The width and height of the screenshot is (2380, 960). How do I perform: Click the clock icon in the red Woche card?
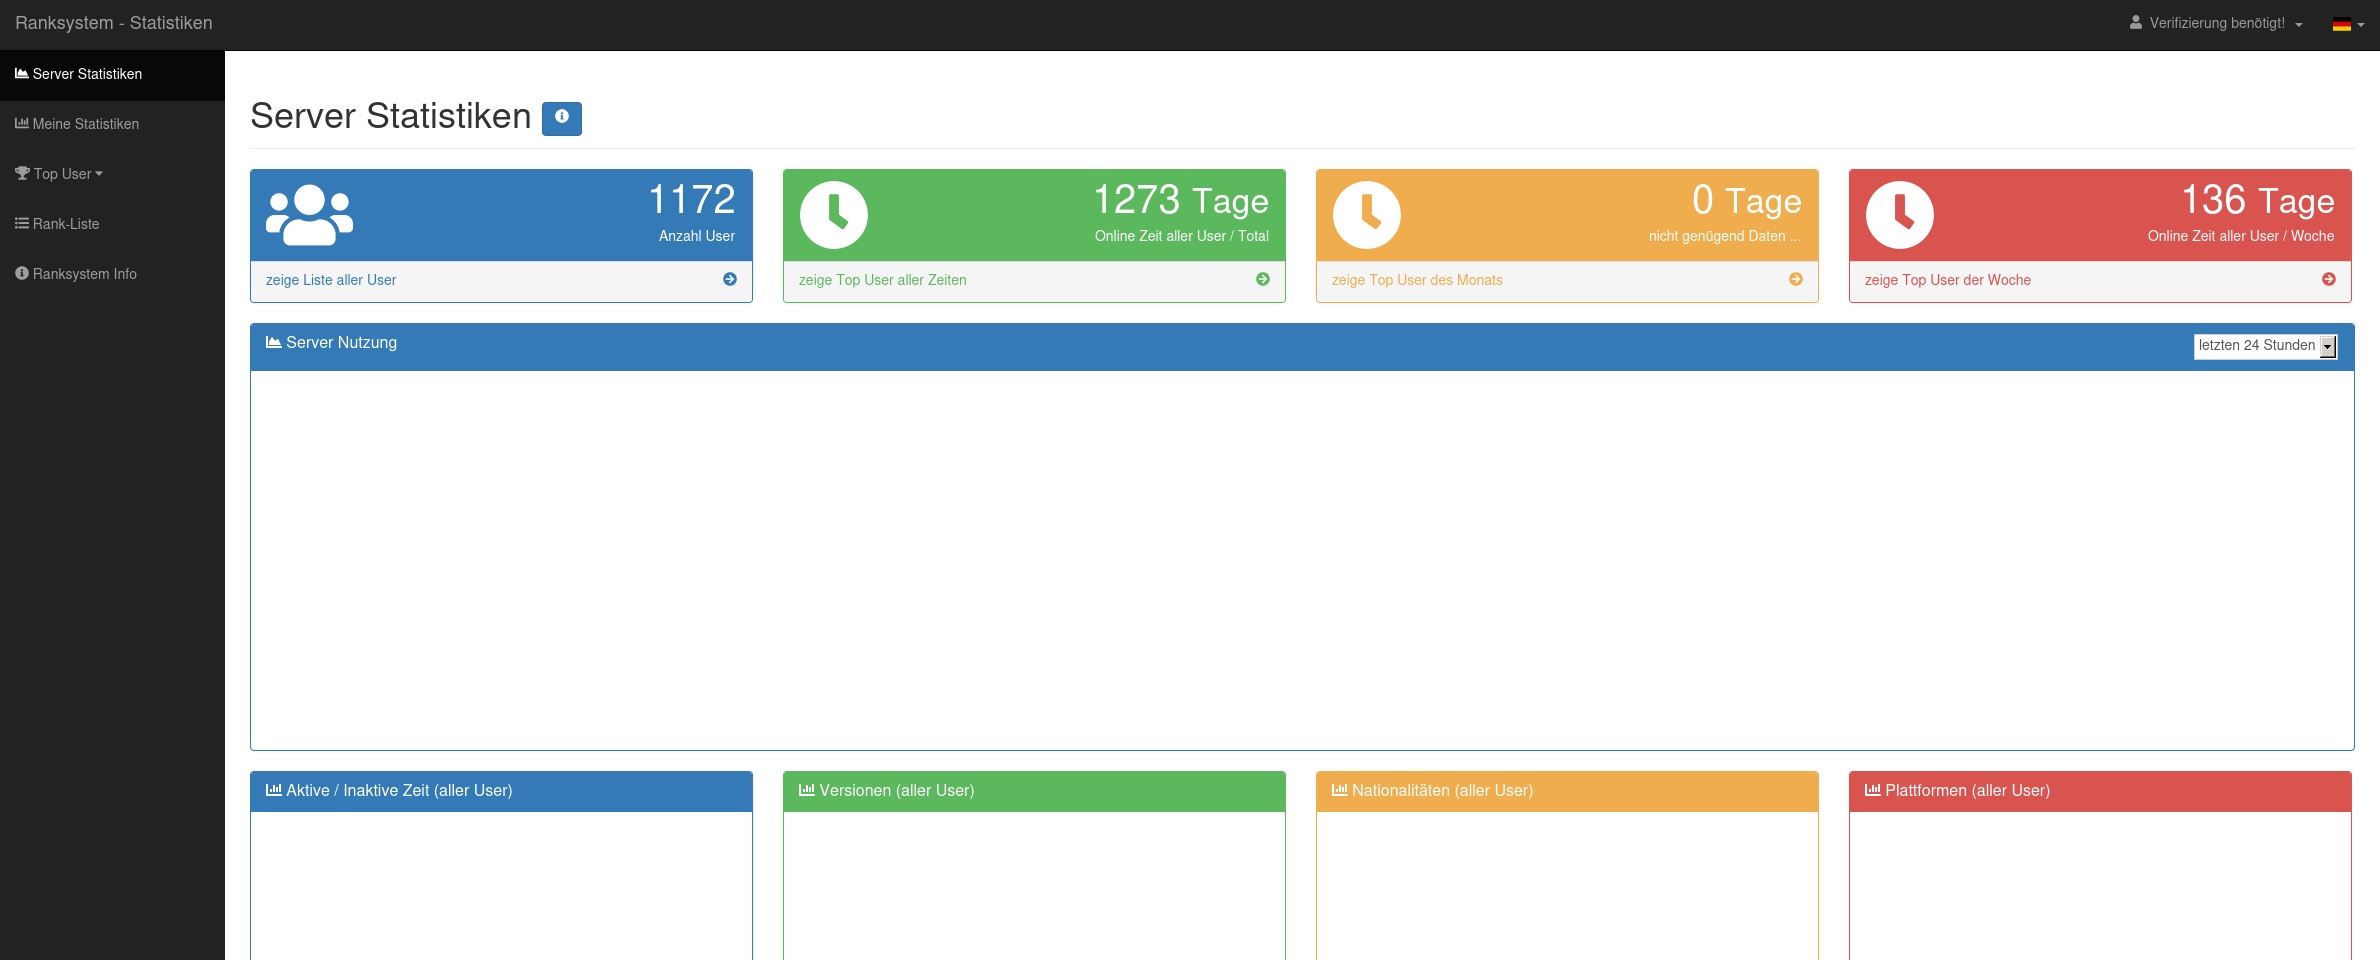pyautogui.click(x=1900, y=215)
